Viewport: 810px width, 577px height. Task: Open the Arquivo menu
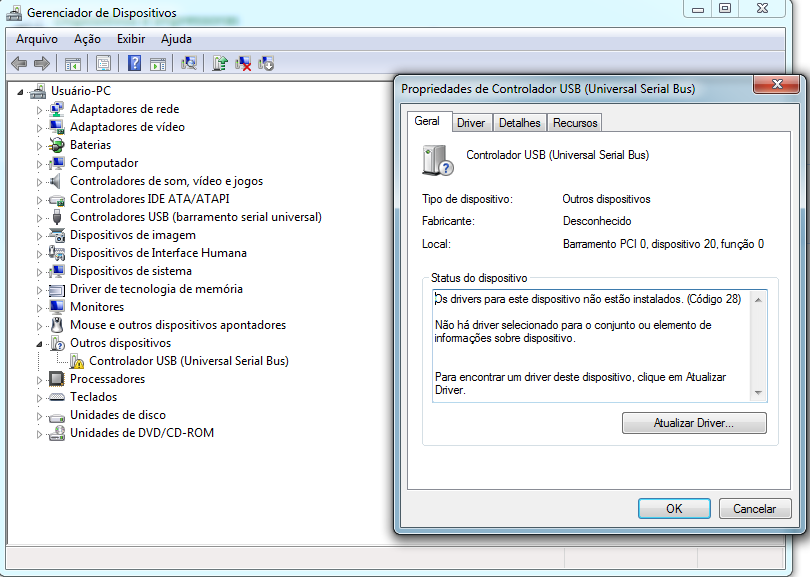click(x=37, y=39)
